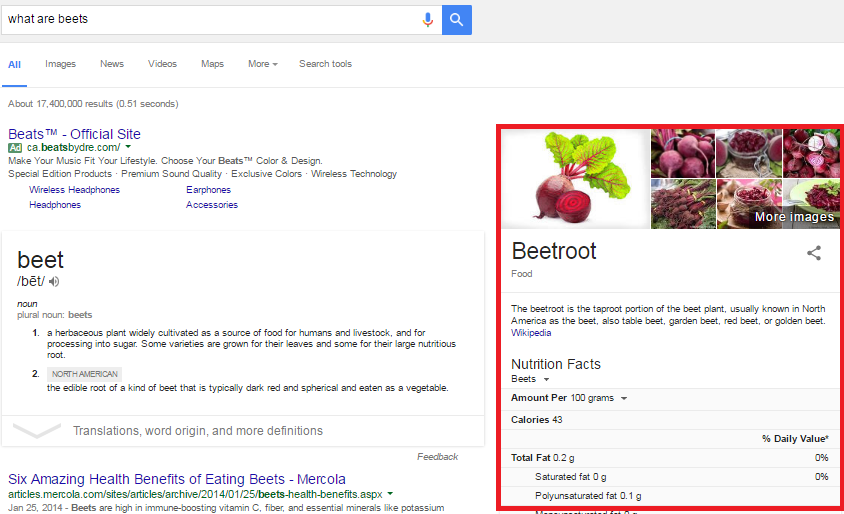Select the All results tab
This screenshot has width=844, height=514.
(x=15, y=65)
